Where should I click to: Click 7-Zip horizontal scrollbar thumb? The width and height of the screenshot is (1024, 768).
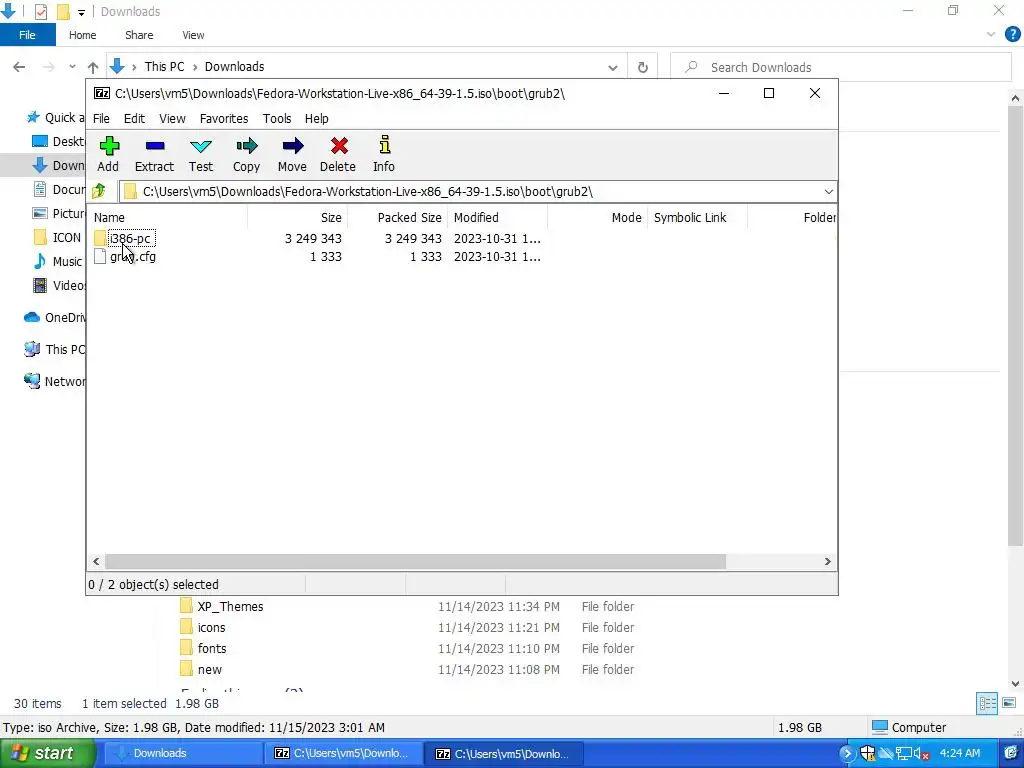point(415,562)
